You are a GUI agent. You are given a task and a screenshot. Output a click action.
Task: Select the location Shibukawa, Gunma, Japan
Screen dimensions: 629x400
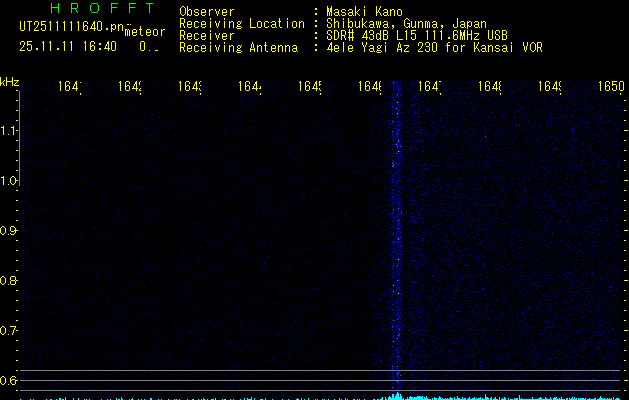click(x=406, y=24)
